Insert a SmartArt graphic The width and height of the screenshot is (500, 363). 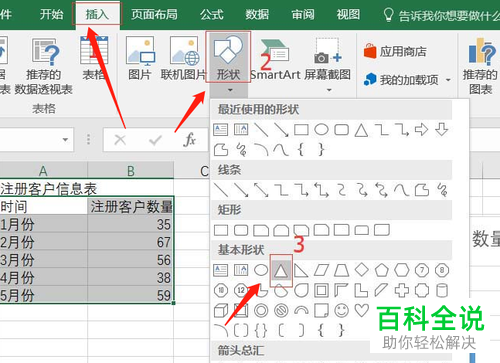tap(275, 60)
